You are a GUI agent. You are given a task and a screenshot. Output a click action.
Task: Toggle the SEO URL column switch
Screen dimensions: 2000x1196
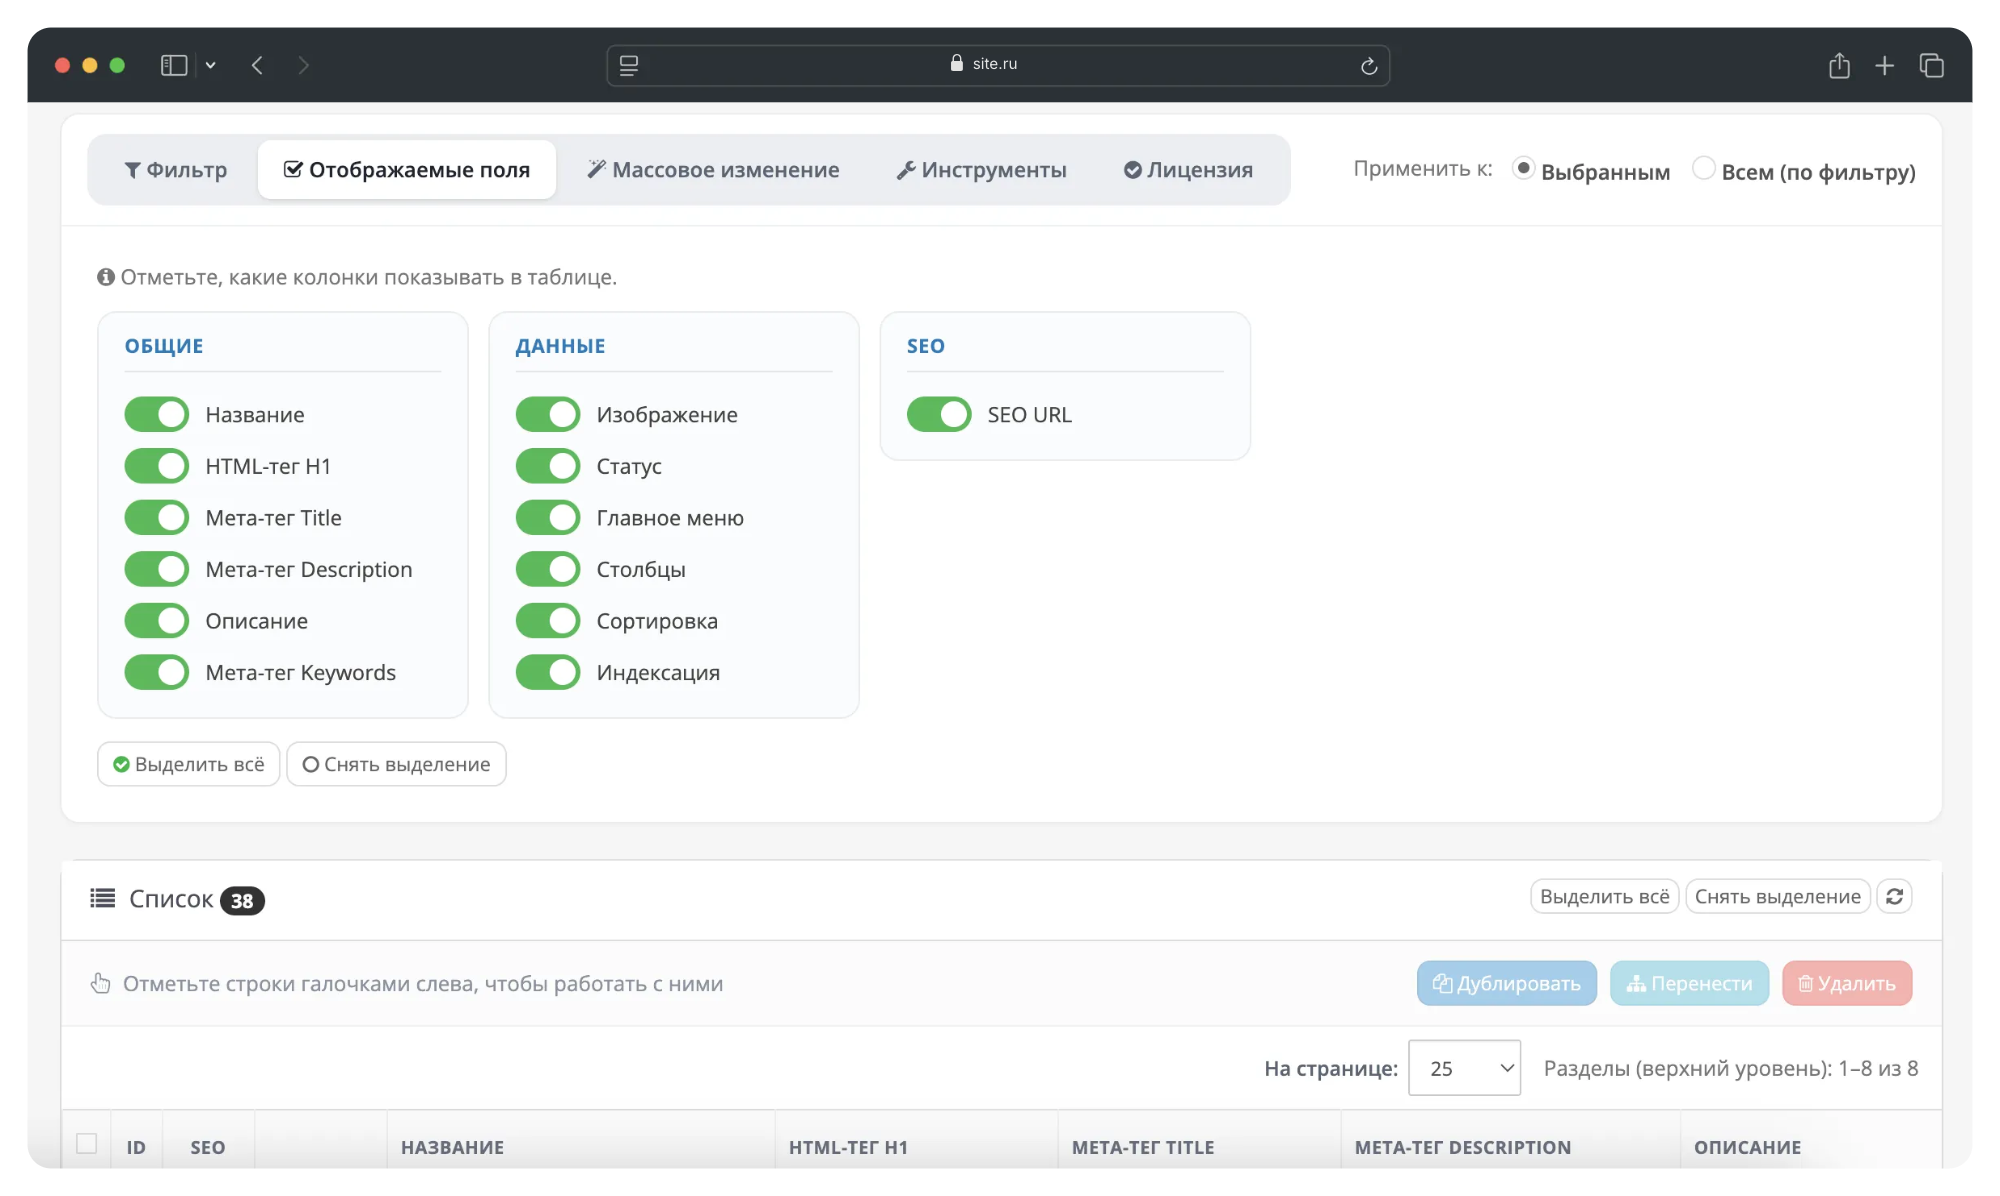coord(939,414)
